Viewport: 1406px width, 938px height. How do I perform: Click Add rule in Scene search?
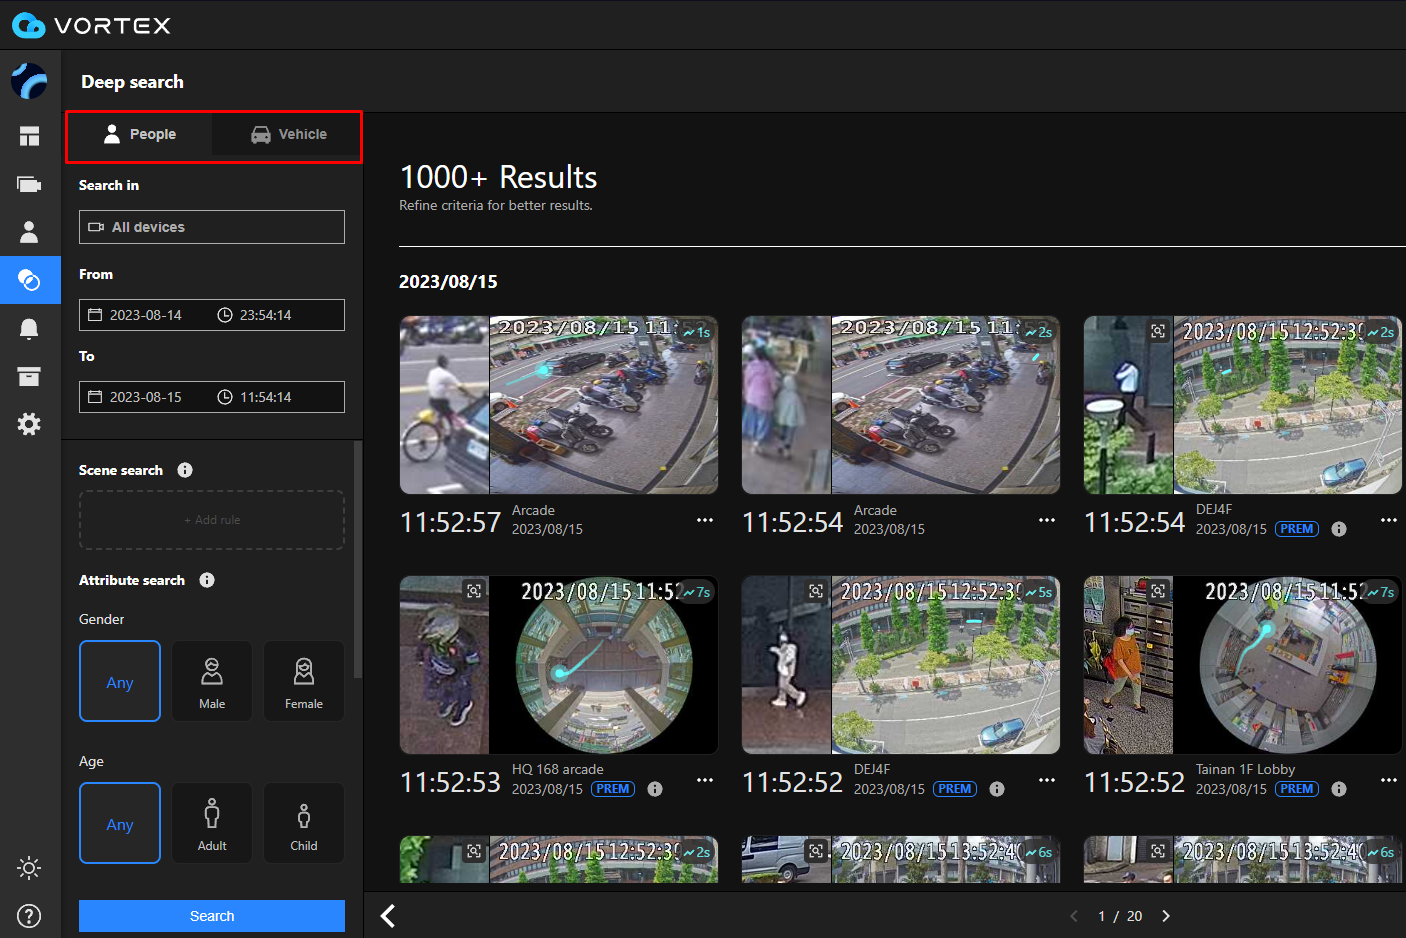point(212,520)
